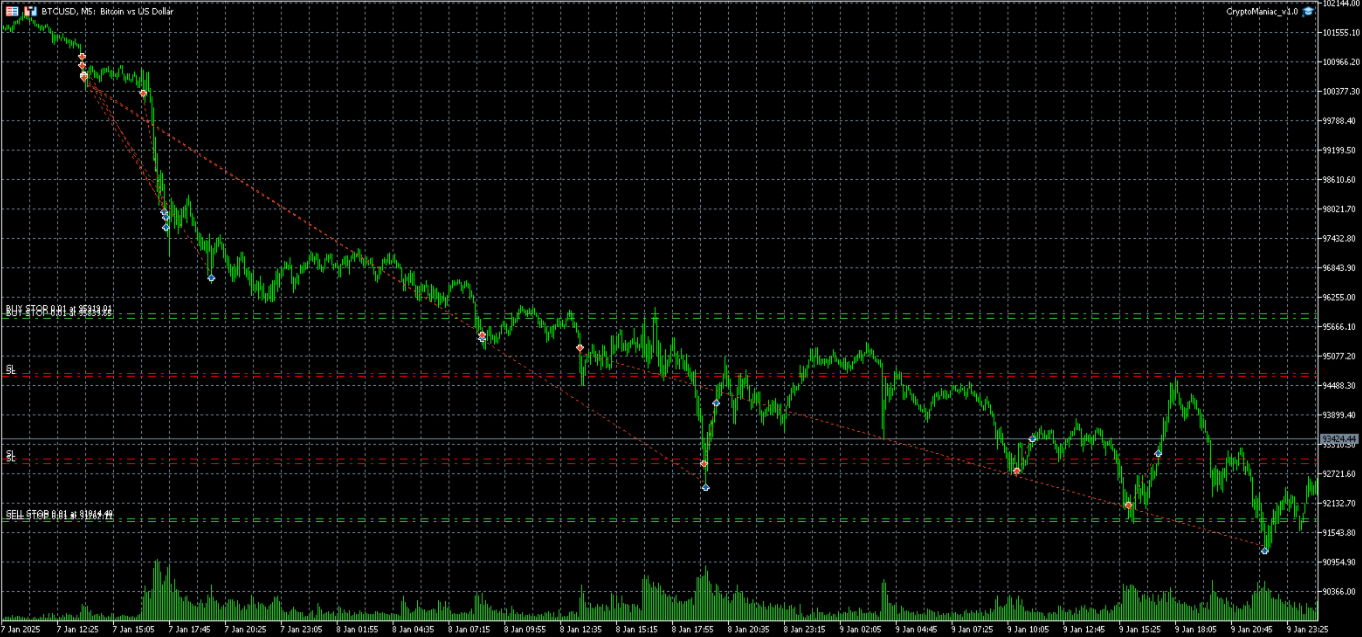Viewport: 1362px width, 637px height.
Task: Click the 96255.00 price scale label
Action: (x=1339, y=297)
